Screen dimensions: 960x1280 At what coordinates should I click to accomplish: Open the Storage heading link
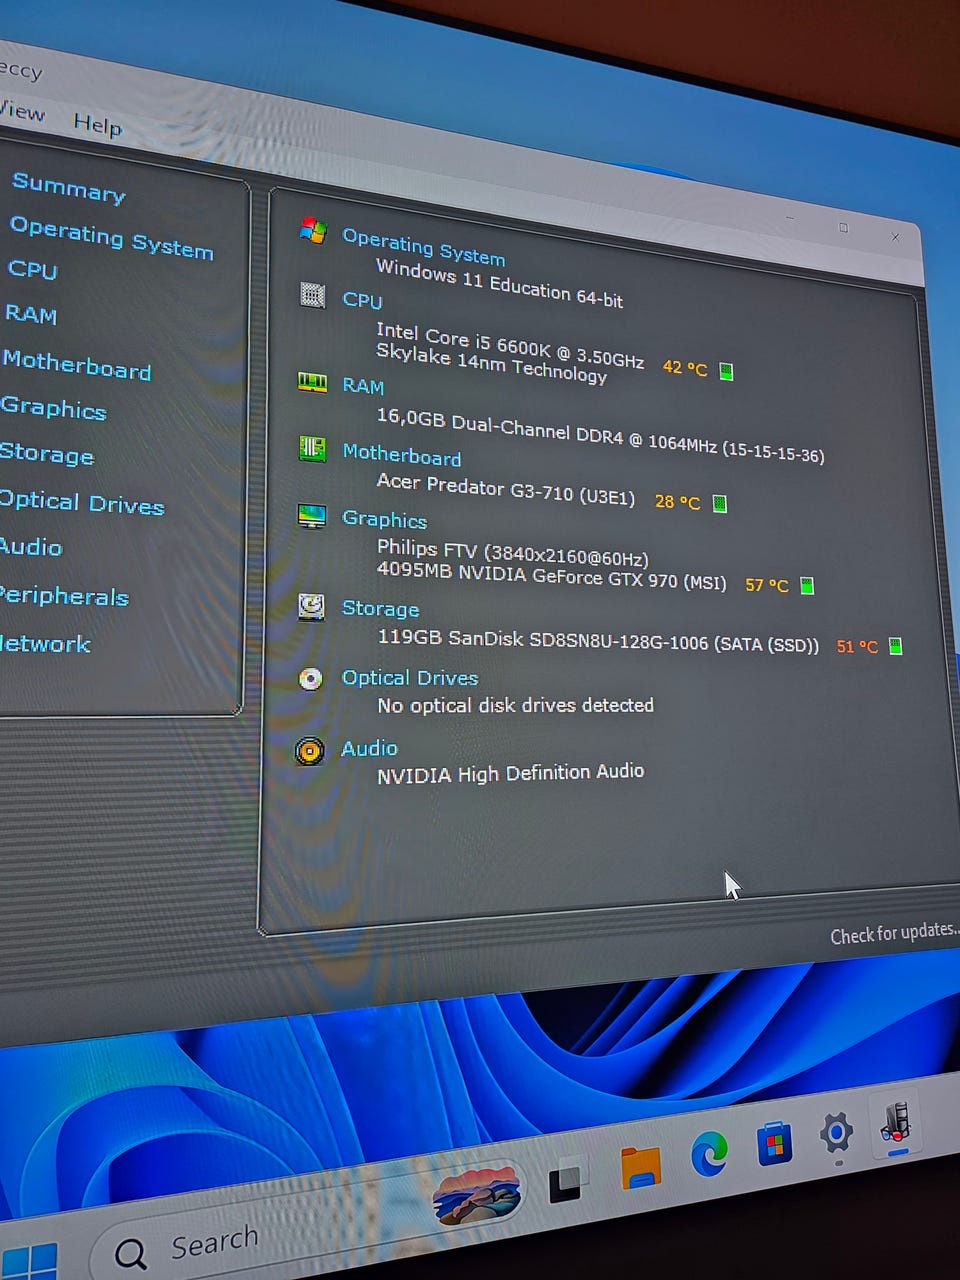click(x=380, y=608)
